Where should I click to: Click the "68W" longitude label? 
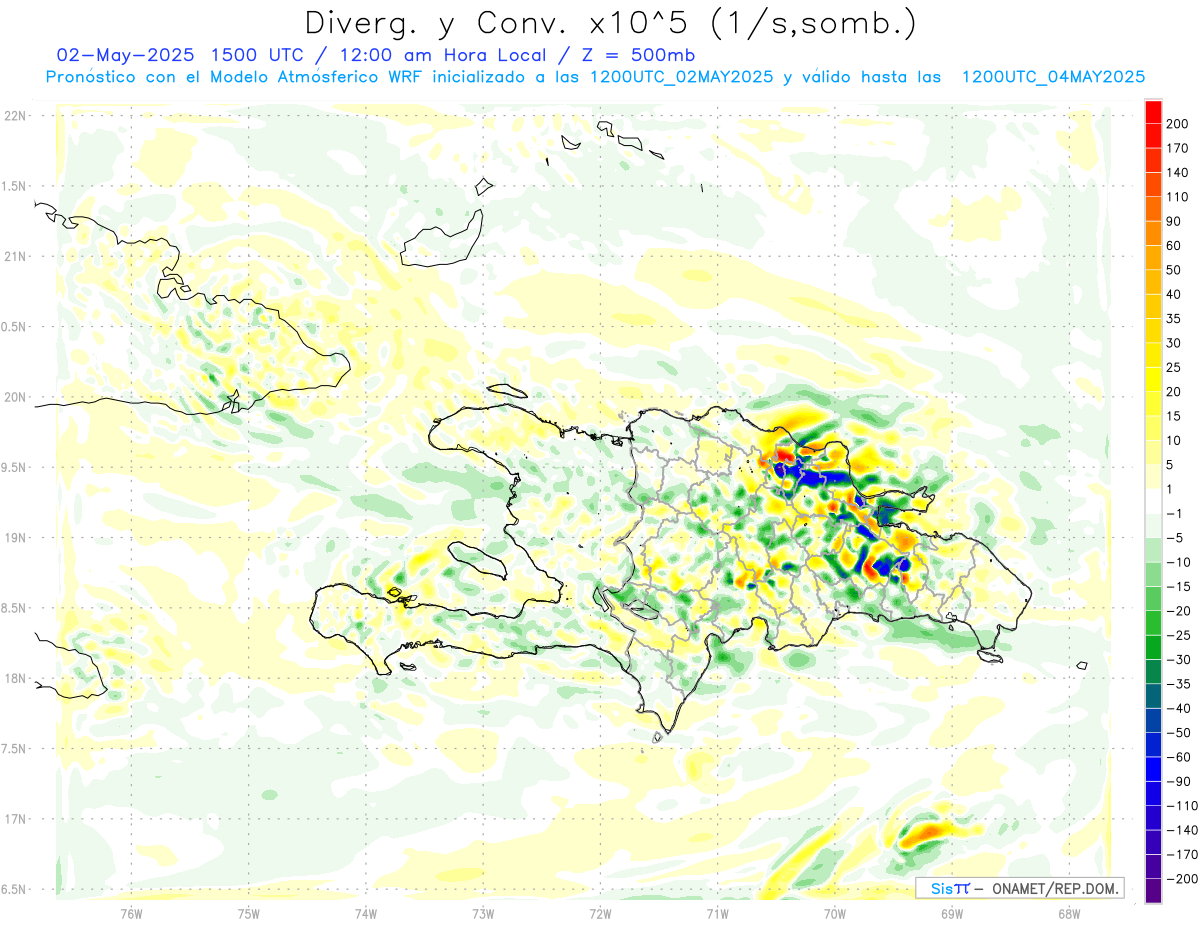[1069, 914]
